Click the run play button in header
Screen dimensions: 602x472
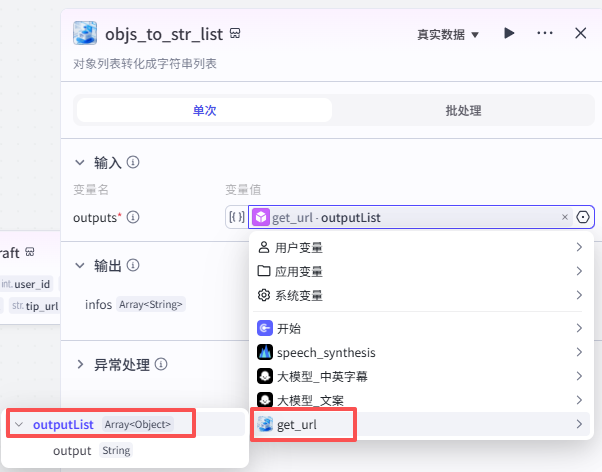pos(509,33)
